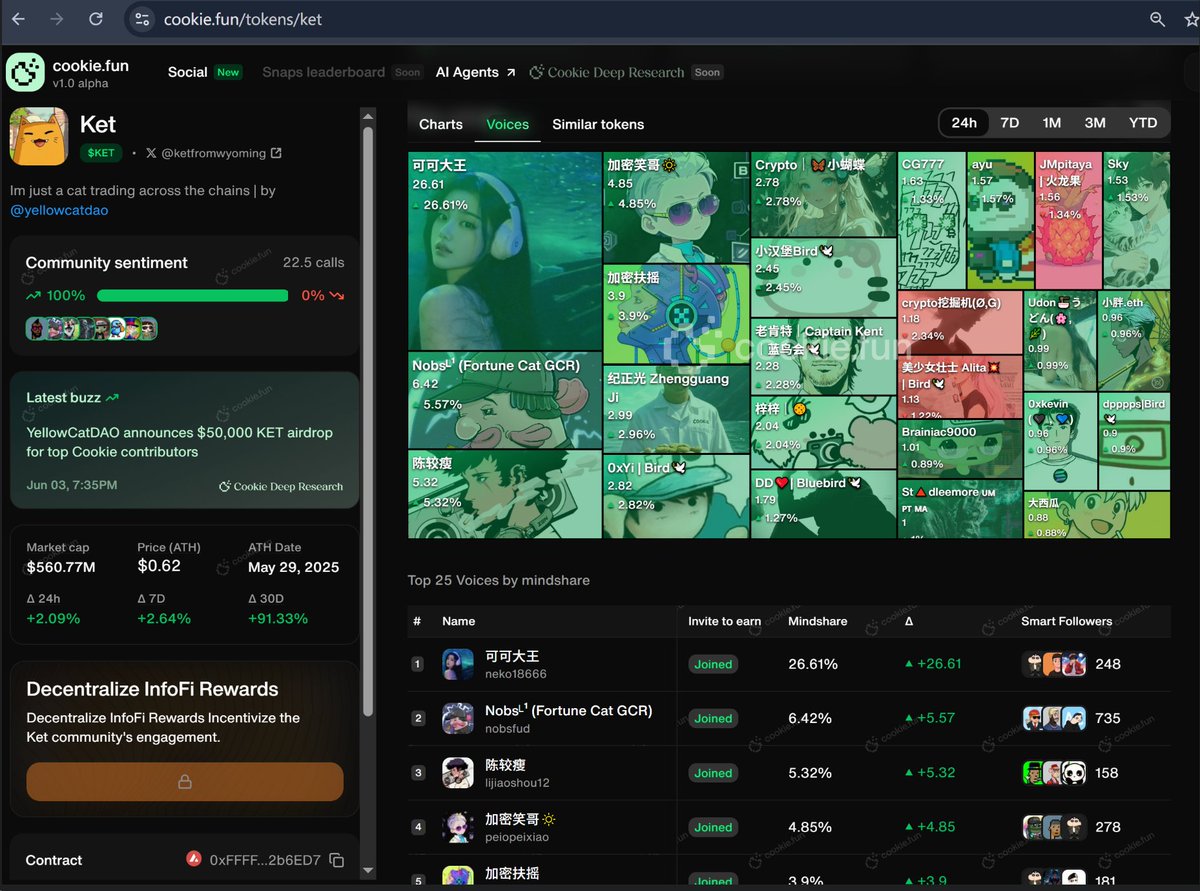Open the 0xYi | Bird treemap tile

676,496
